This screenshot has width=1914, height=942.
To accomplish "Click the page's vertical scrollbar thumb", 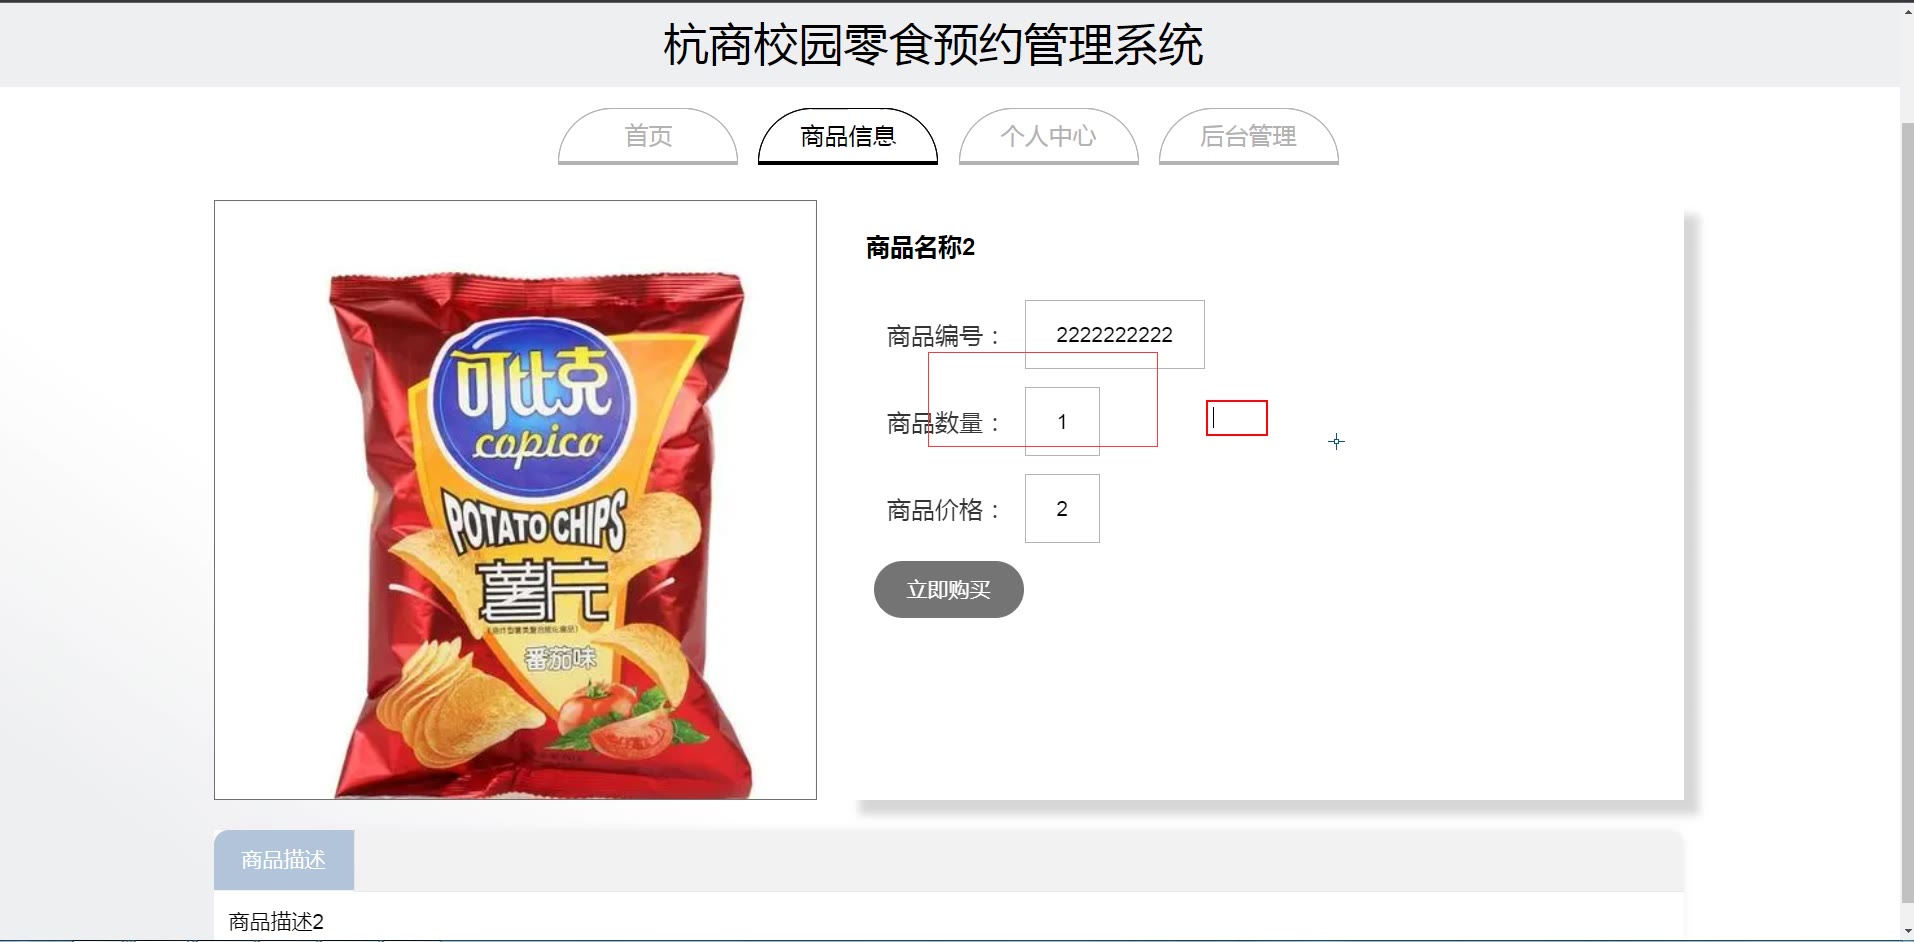I will (x=1907, y=510).
